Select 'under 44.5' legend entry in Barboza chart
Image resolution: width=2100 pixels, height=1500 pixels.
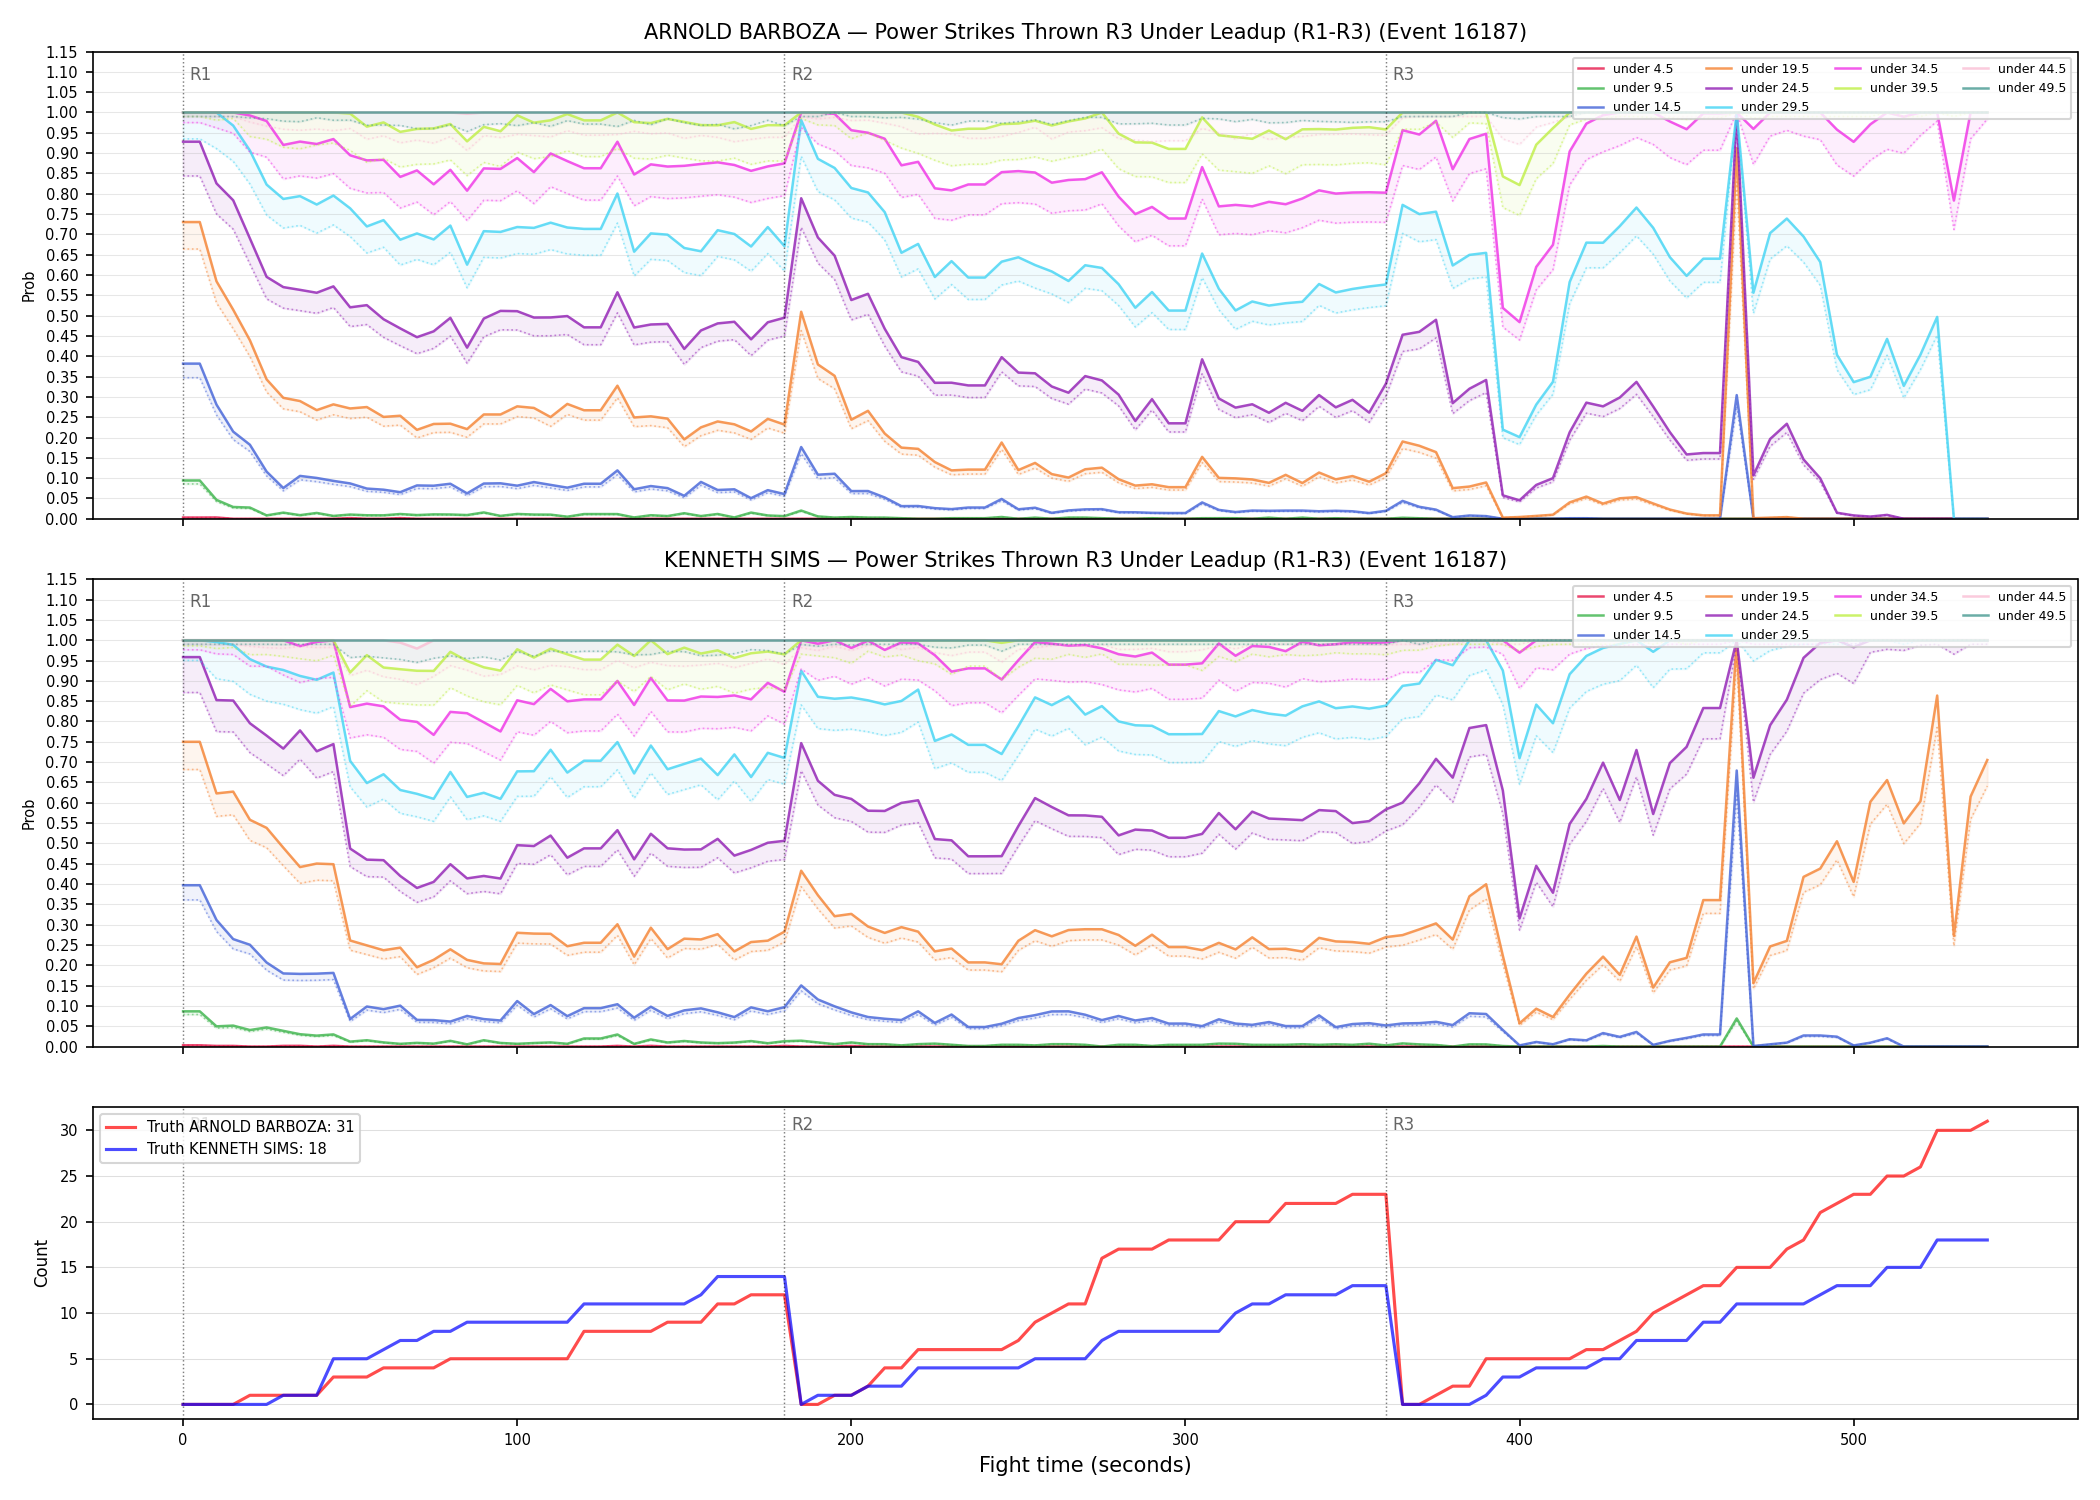tap(2014, 69)
